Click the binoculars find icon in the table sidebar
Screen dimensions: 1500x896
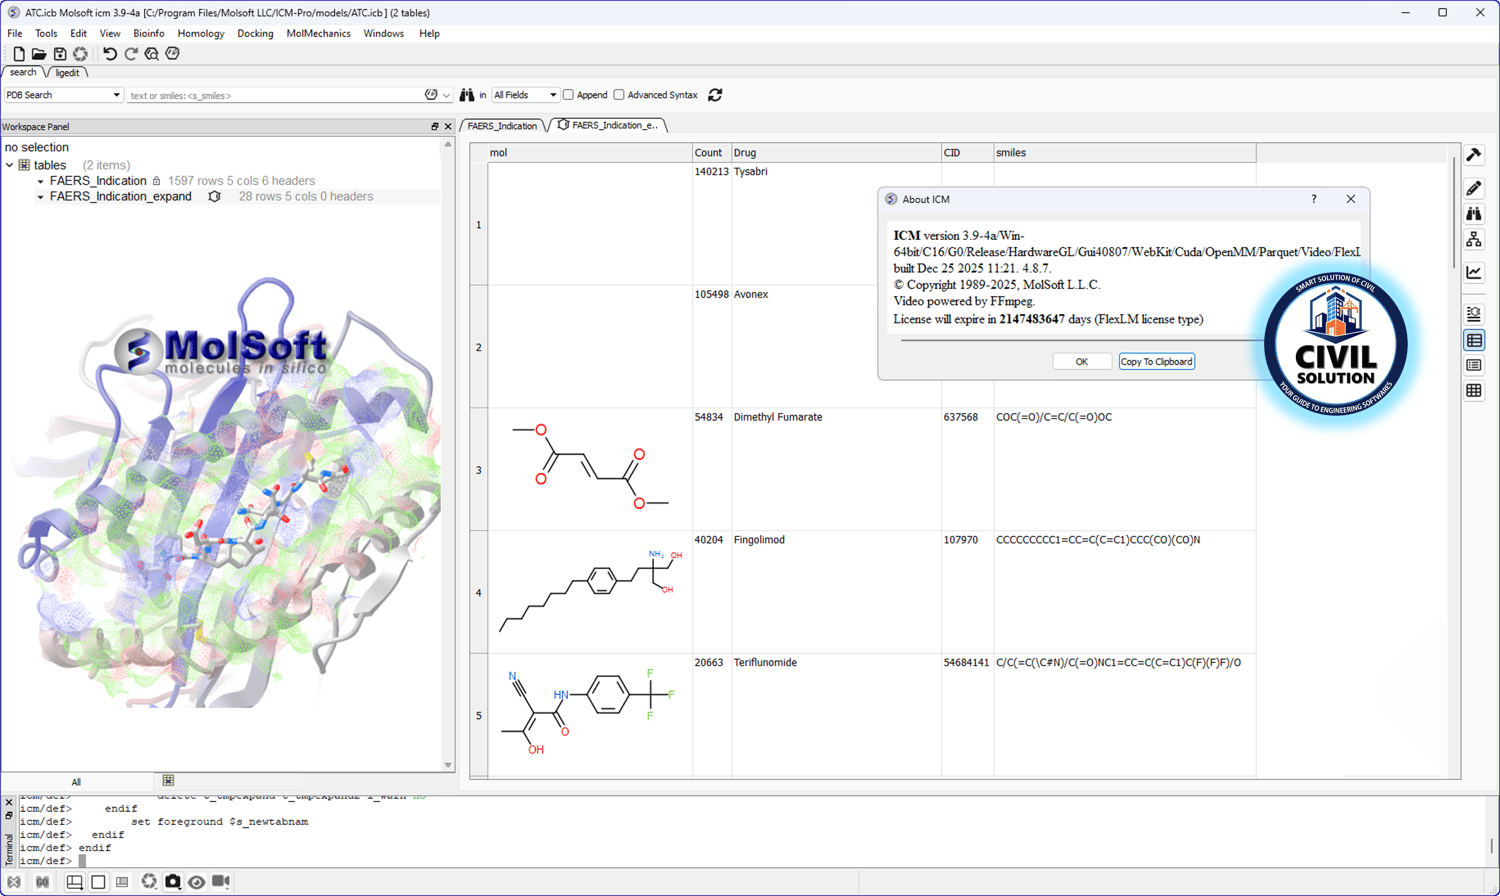pos(1474,213)
